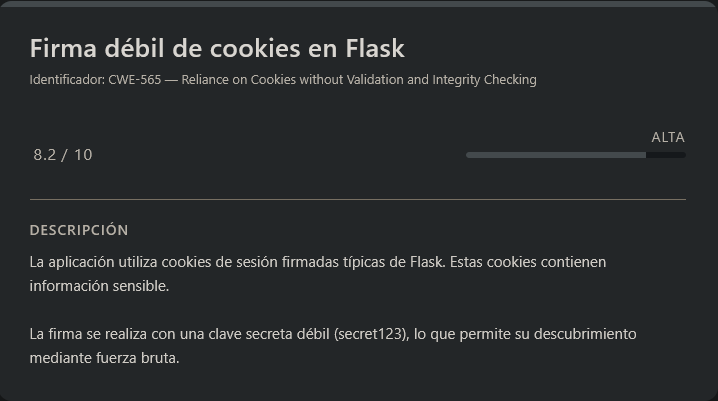Click the "secret123" weak key text
This screenshot has width=718, height=401.
point(371,334)
